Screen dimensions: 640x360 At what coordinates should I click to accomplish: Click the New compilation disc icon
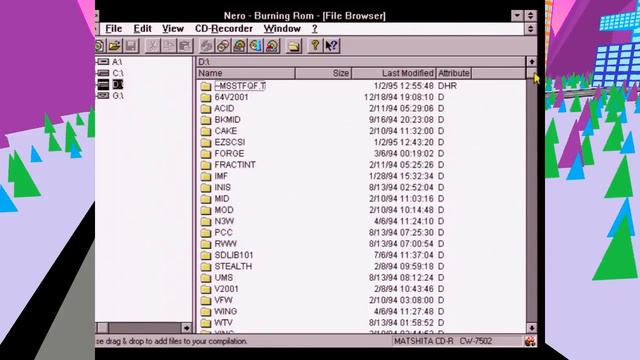[100, 46]
